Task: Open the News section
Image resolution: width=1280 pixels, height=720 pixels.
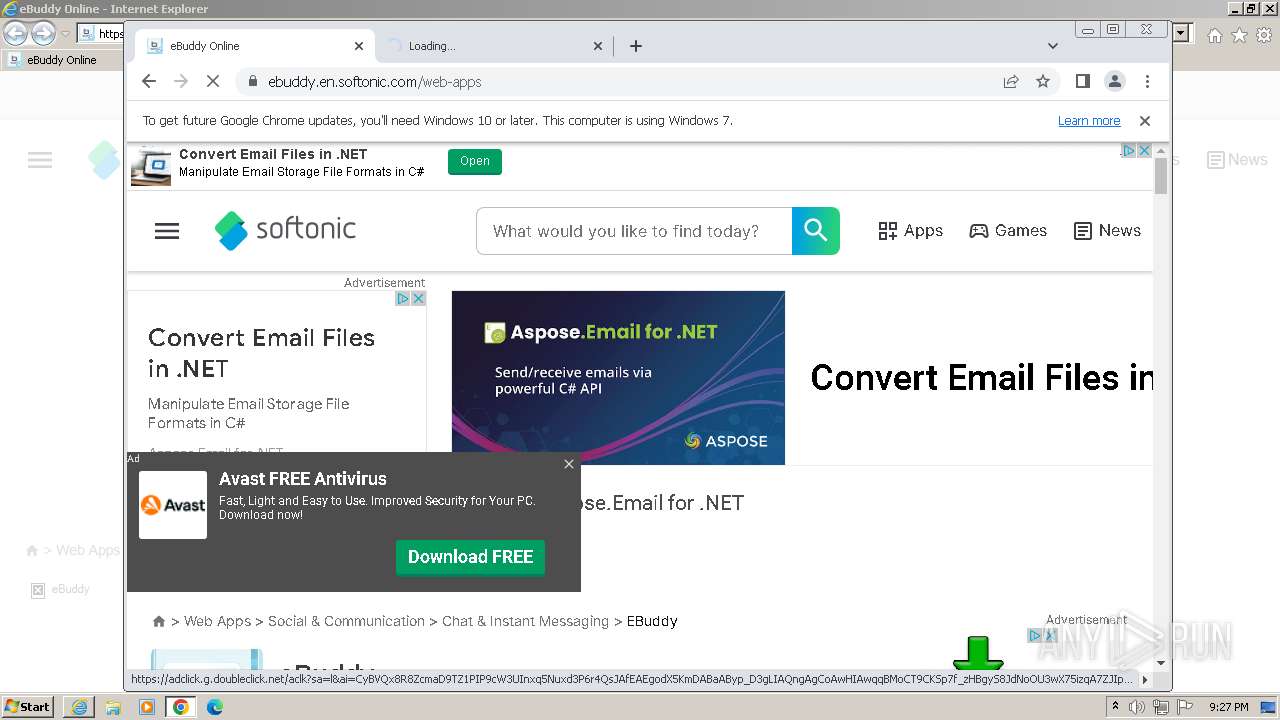Action: pyautogui.click(x=1107, y=231)
